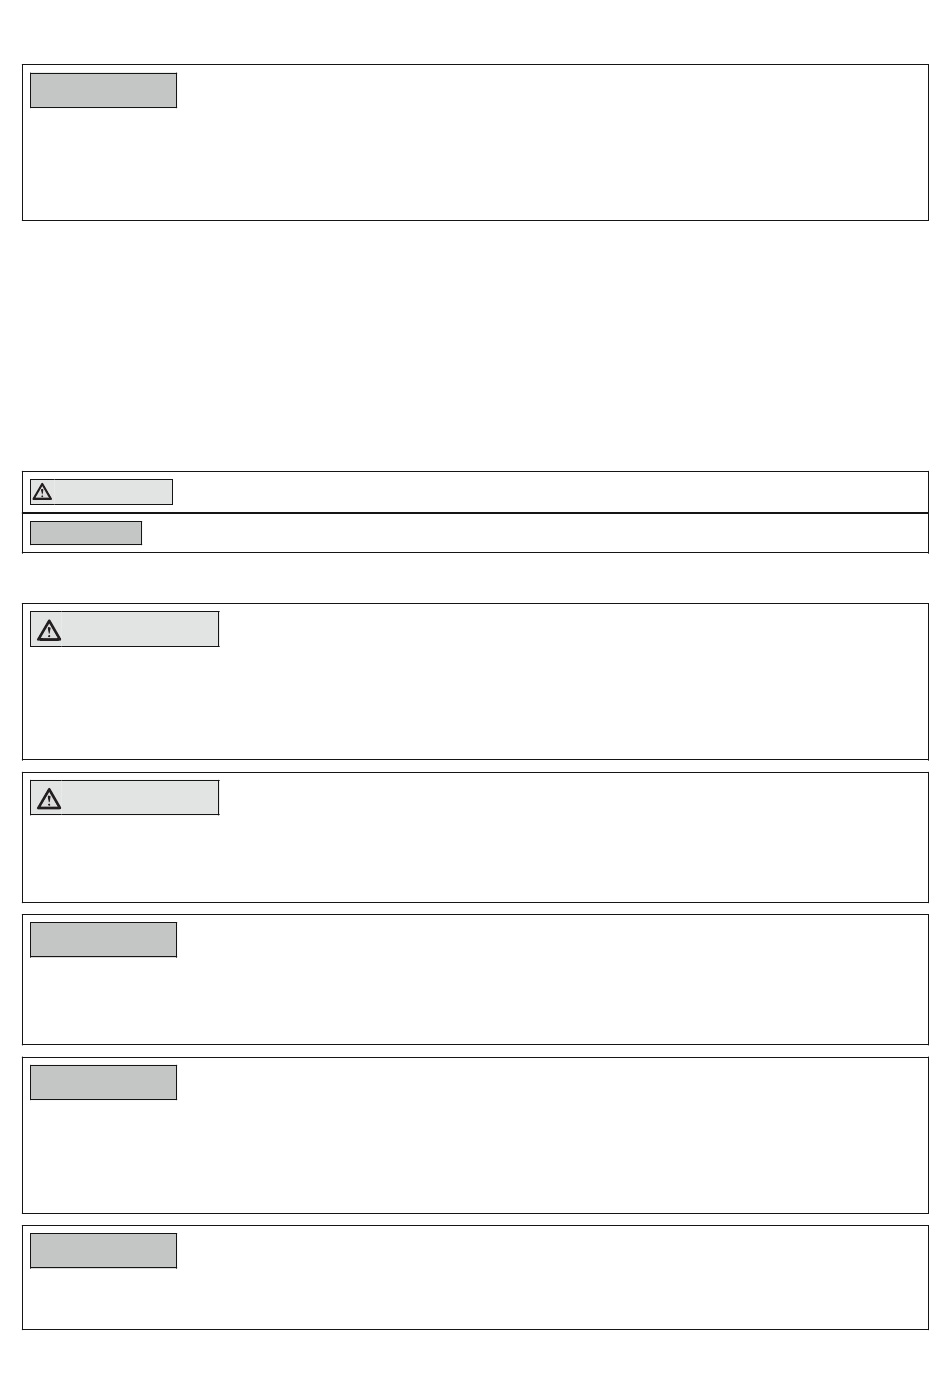This screenshot has width=950, height=1383.
Task: Click the warning triangle in the first large warning box
Action: coord(49,630)
